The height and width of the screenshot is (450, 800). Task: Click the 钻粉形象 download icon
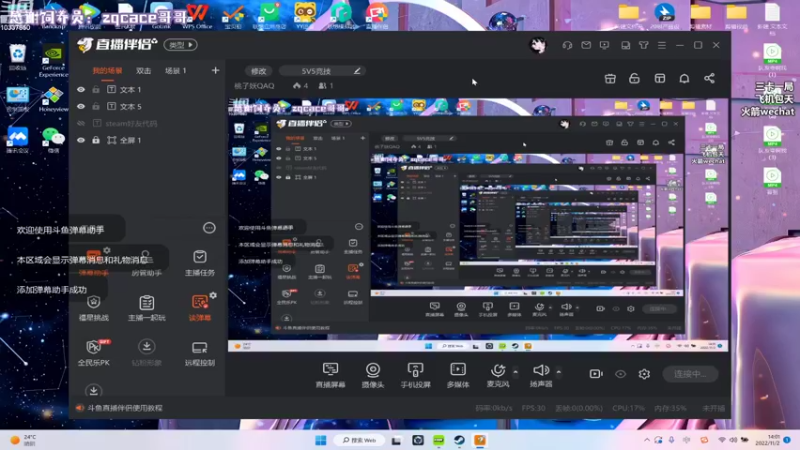click(x=146, y=347)
